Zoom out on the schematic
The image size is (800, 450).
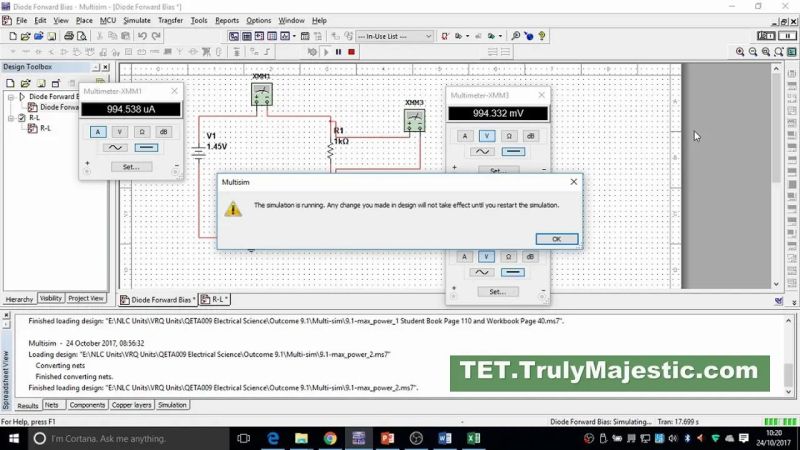click(753, 52)
